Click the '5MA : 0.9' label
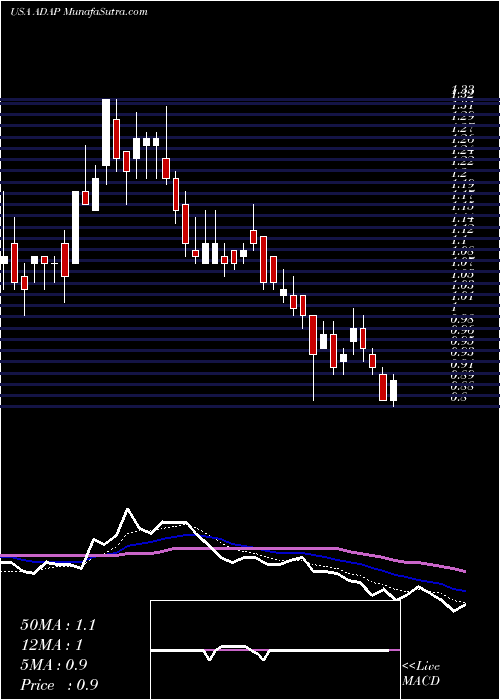 point(54,665)
